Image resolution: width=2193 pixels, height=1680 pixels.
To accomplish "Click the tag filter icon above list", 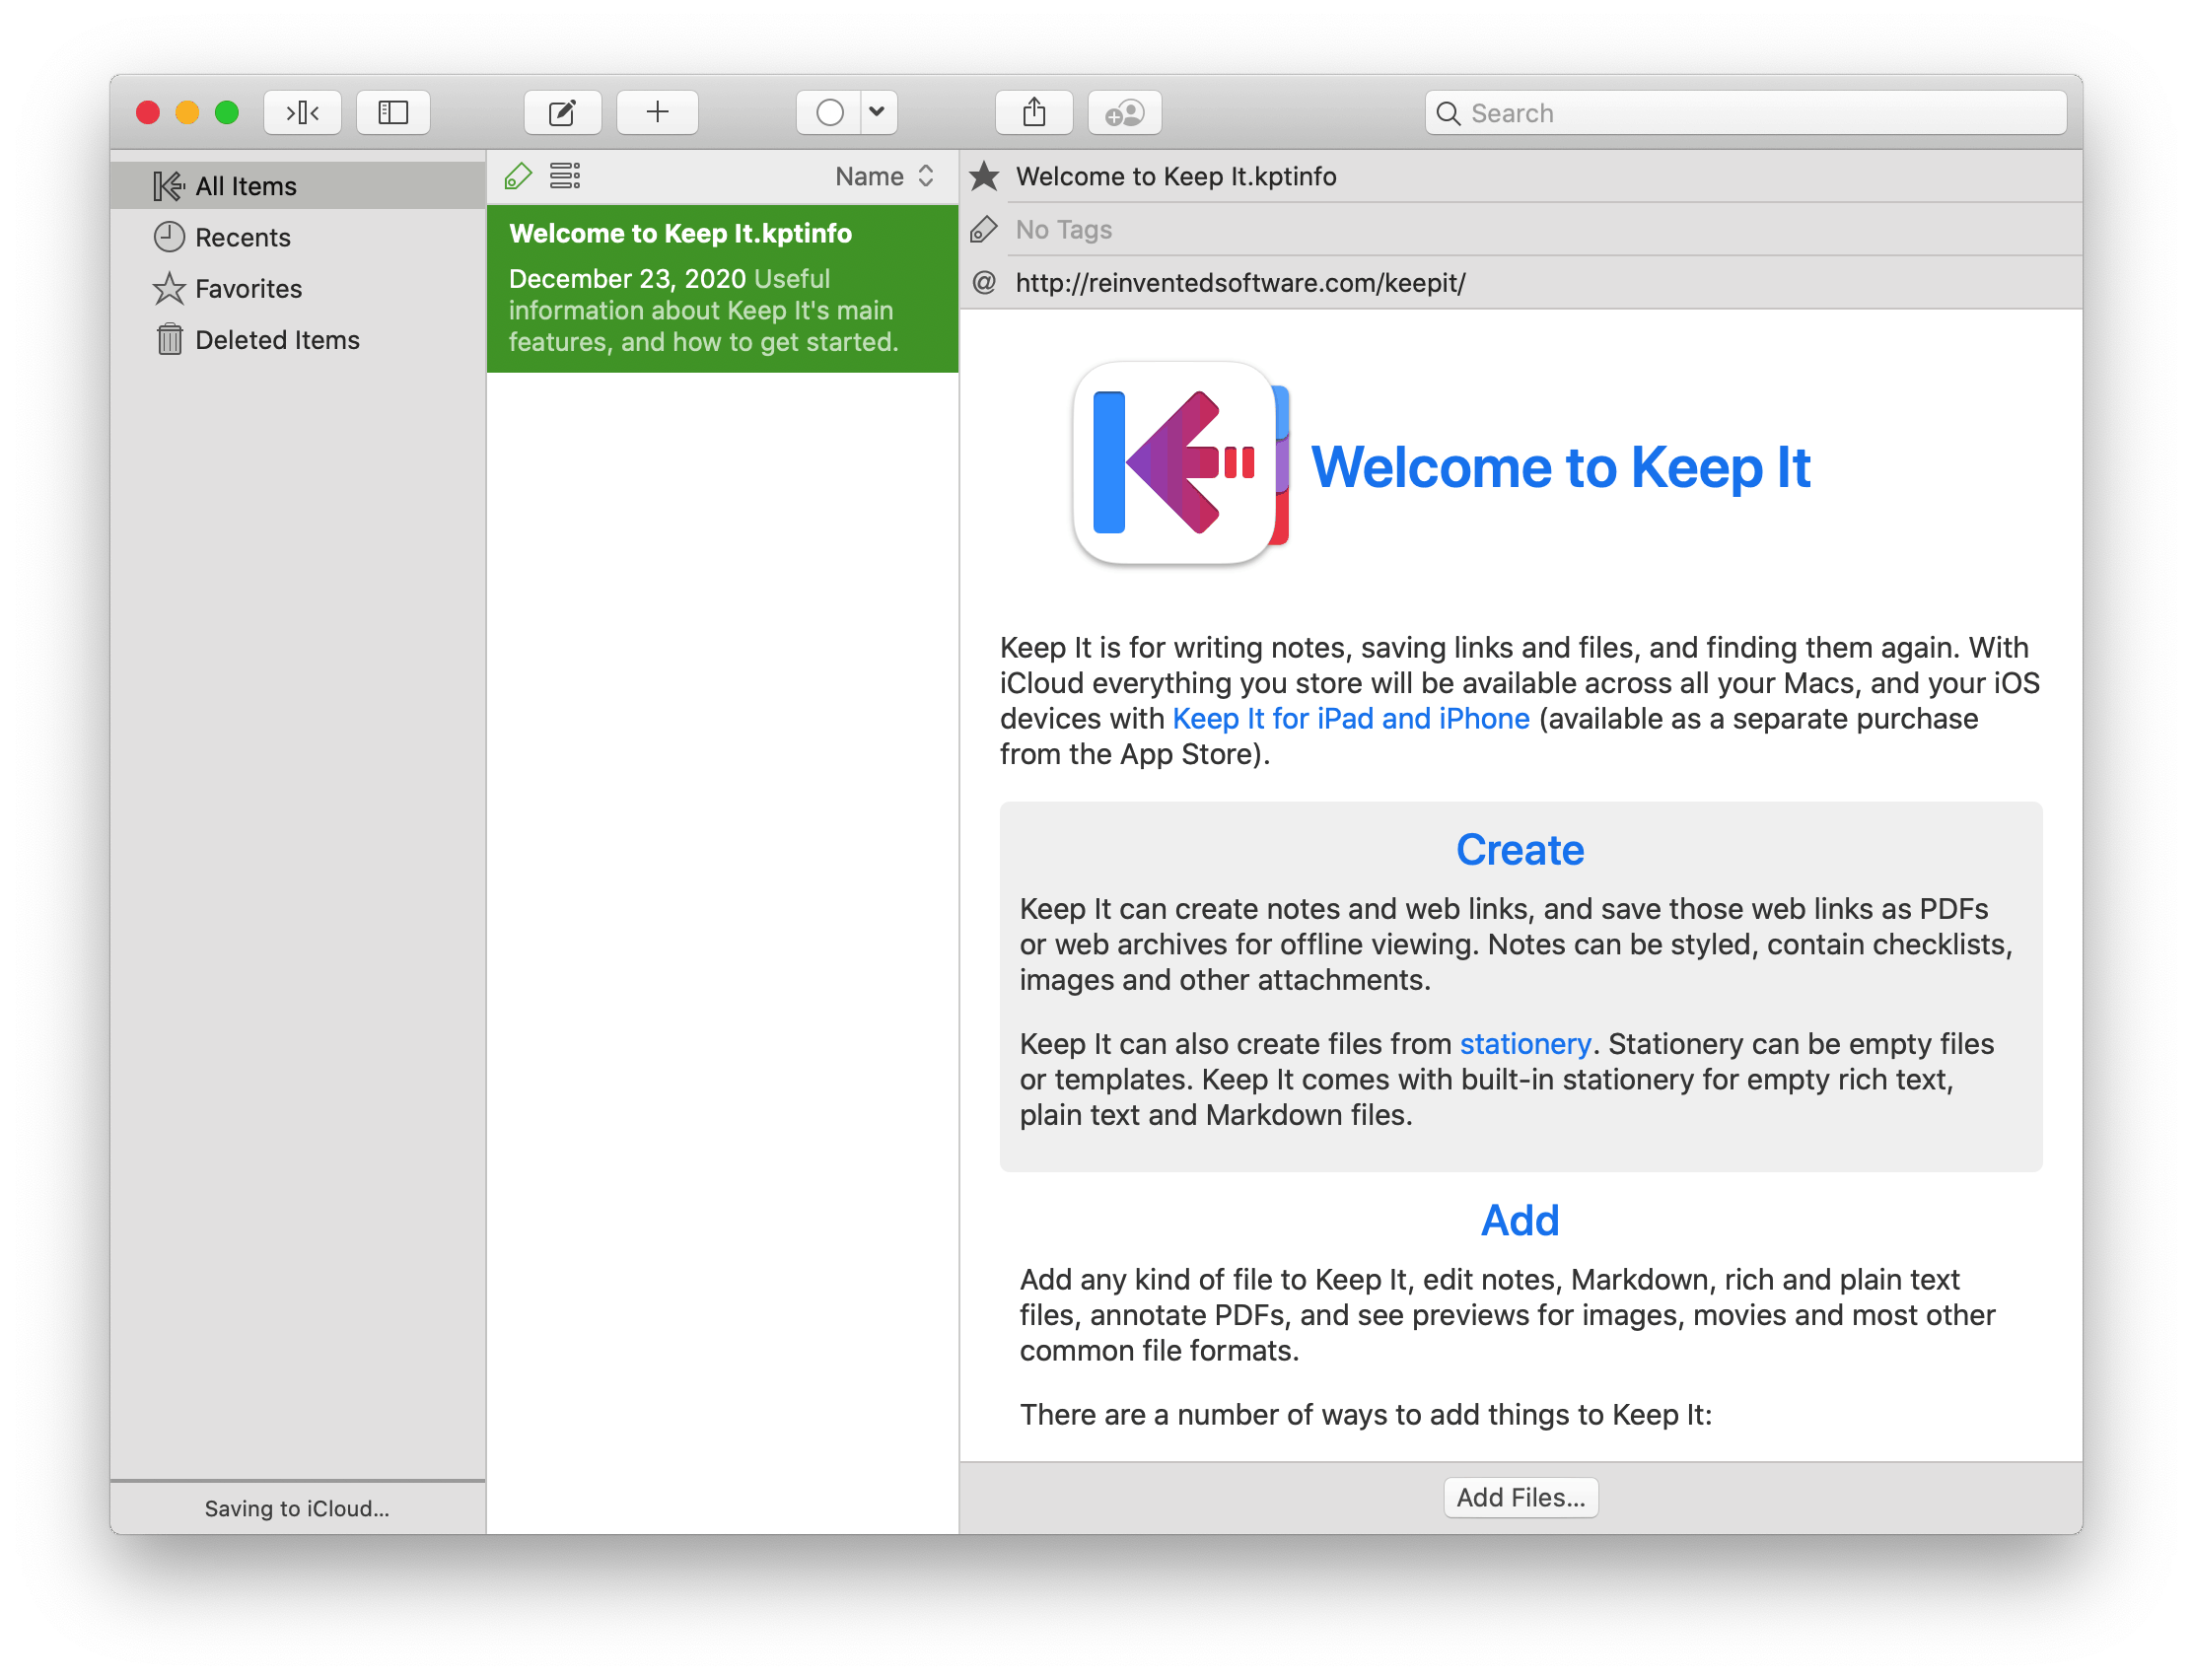I will [518, 176].
